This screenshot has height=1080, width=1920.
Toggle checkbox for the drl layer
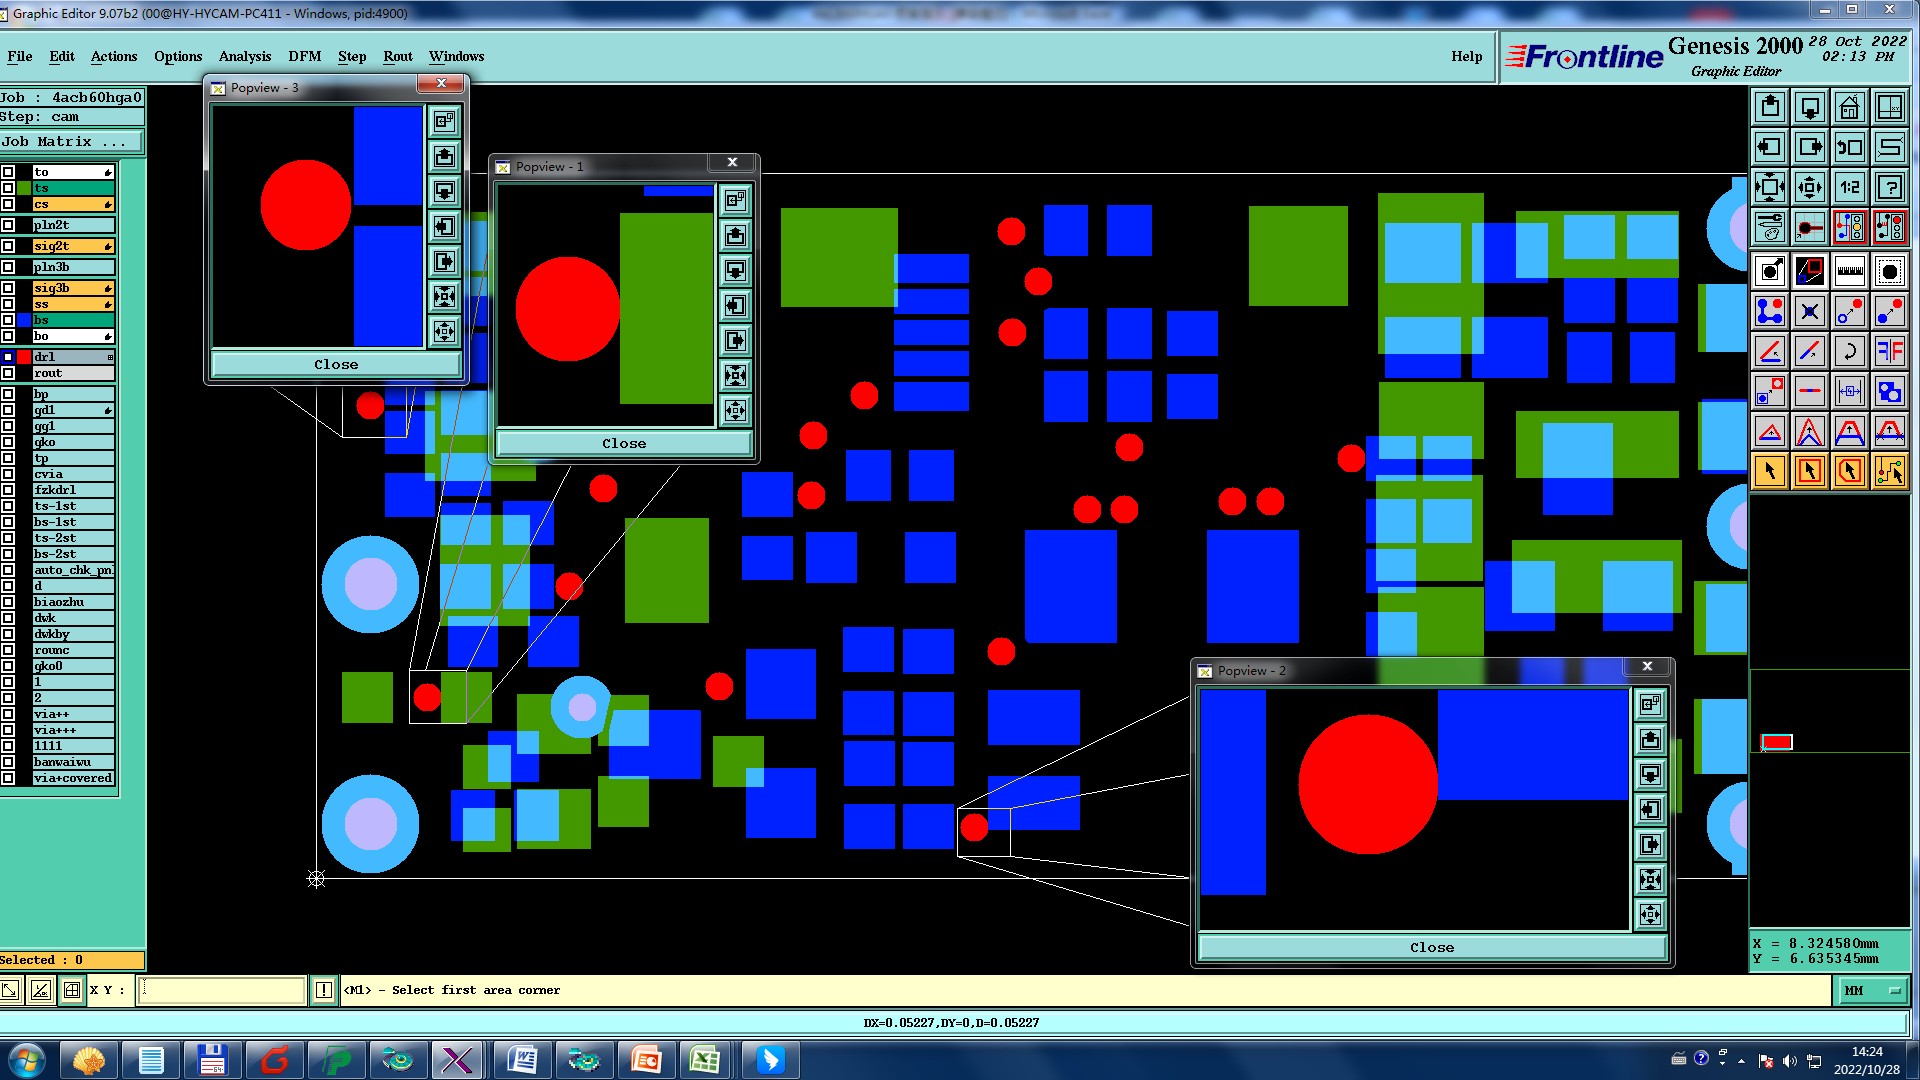[x=8, y=357]
